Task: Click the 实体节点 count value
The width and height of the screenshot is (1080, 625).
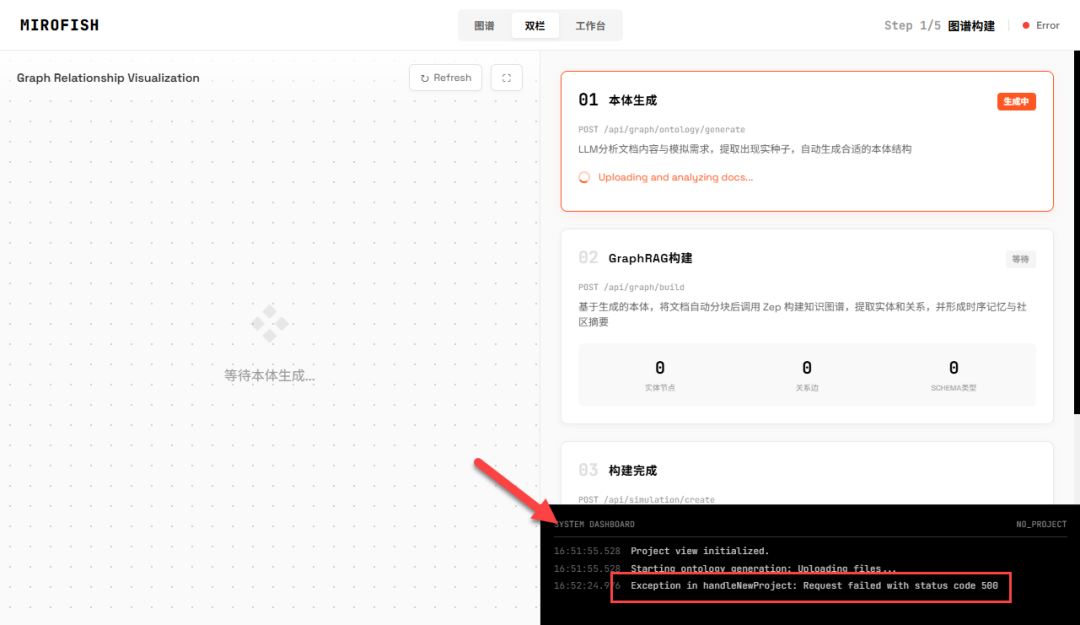Action: coord(660,367)
